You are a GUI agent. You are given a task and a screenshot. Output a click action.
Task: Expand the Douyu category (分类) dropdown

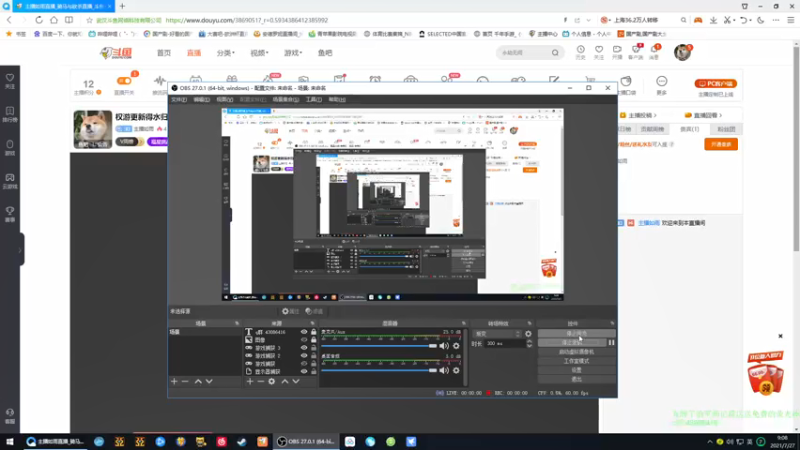[226, 53]
